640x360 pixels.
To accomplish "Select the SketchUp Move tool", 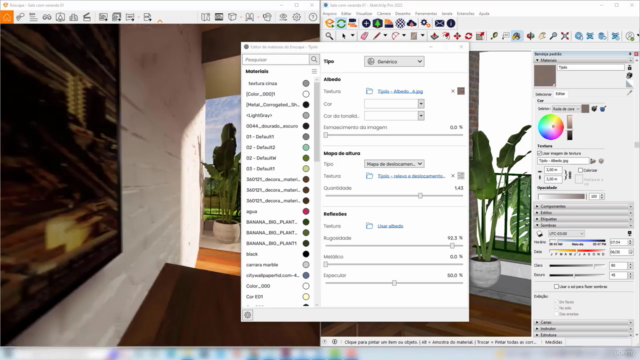I will [x=457, y=36].
